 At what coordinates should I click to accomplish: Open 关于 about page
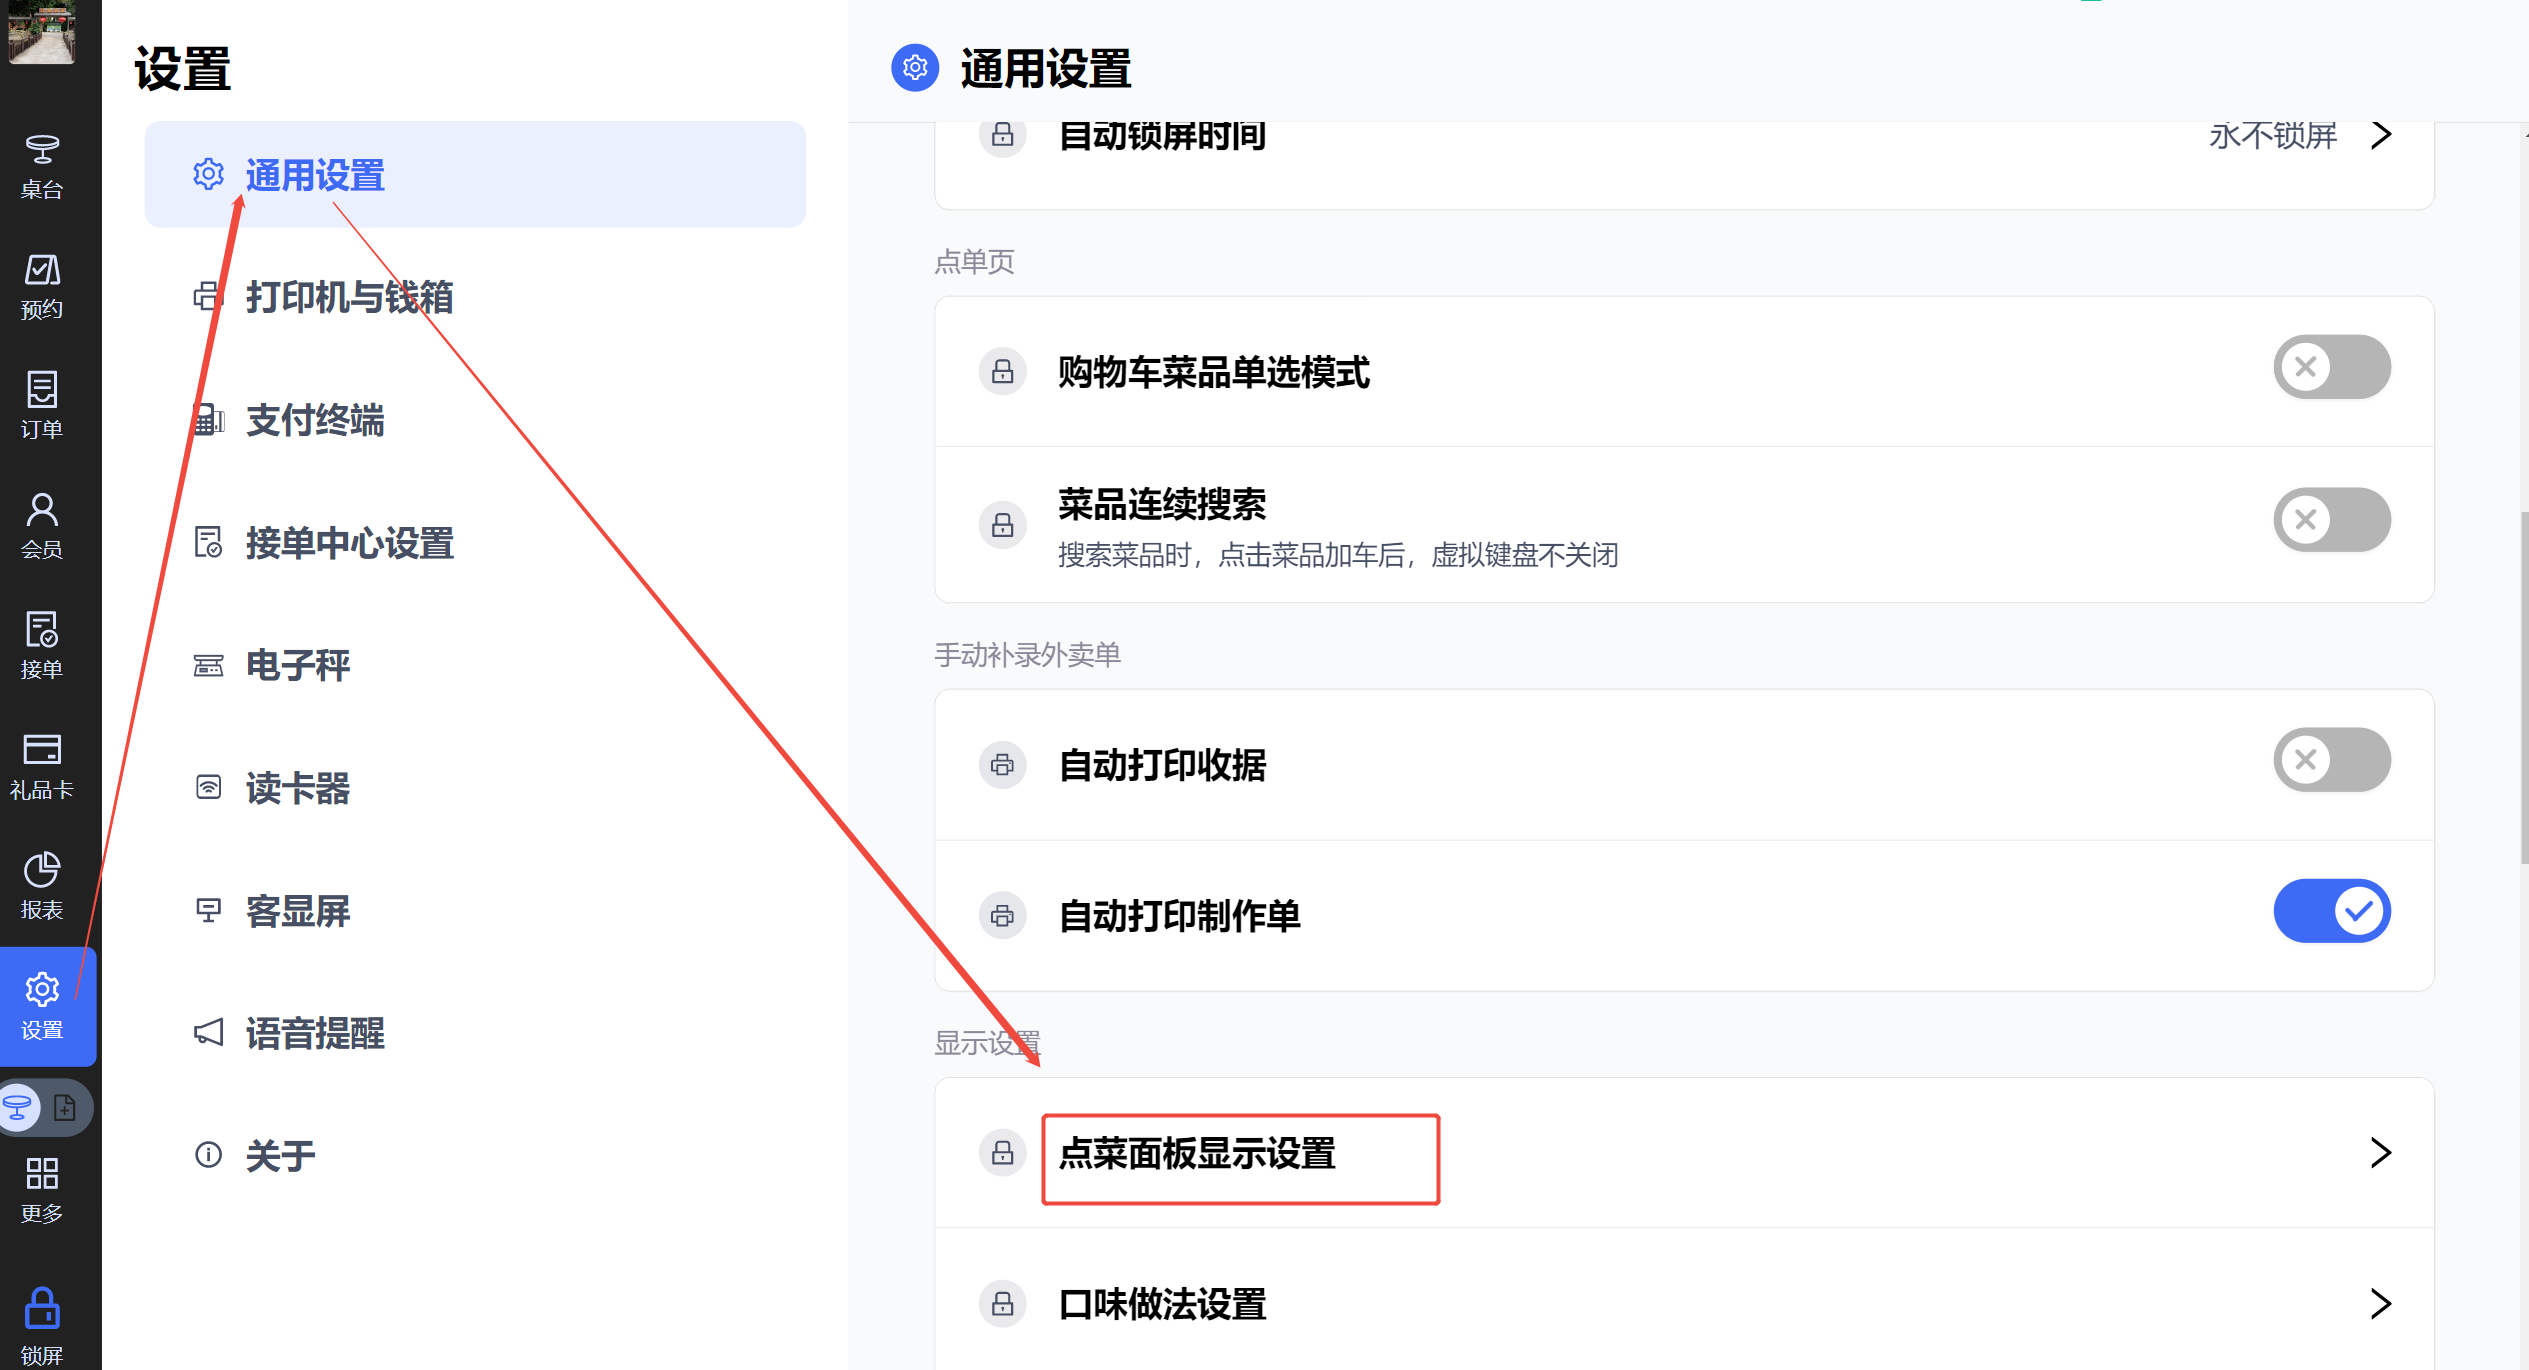point(475,1156)
